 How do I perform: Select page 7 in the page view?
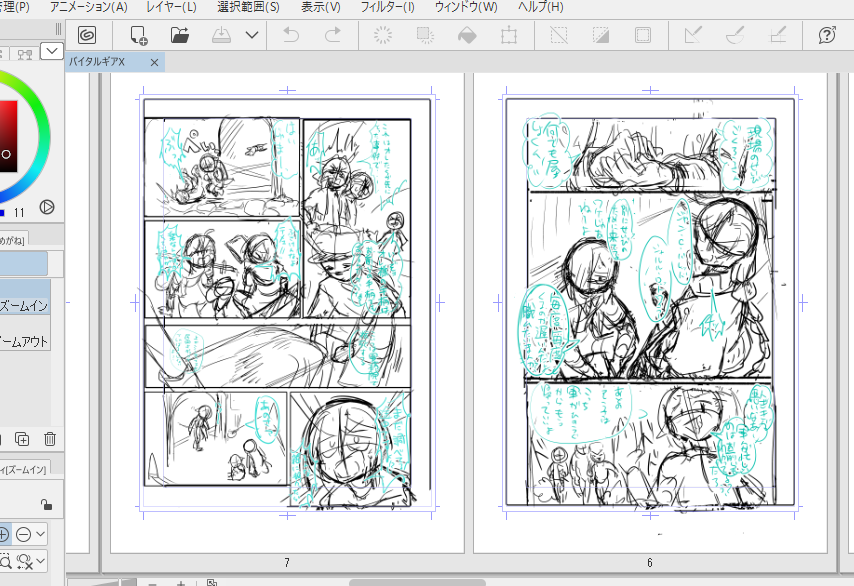tap(287, 313)
